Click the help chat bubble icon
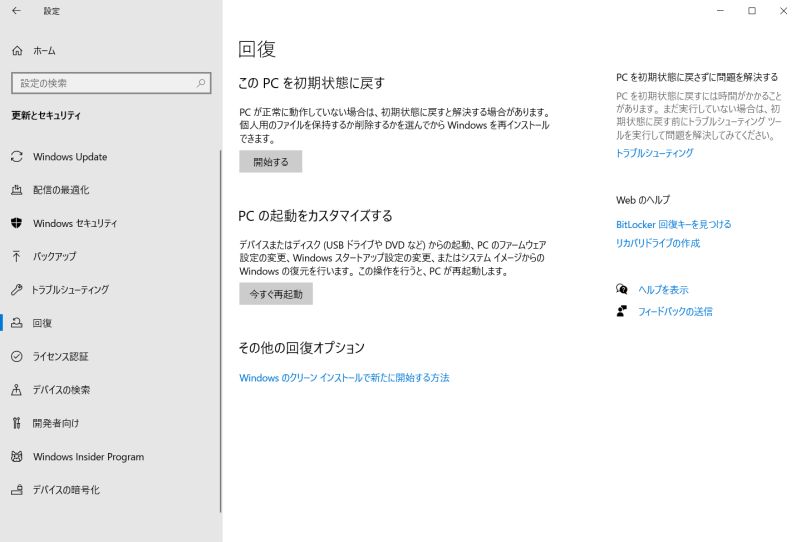This screenshot has height=542, width=800. click(621, 289)
